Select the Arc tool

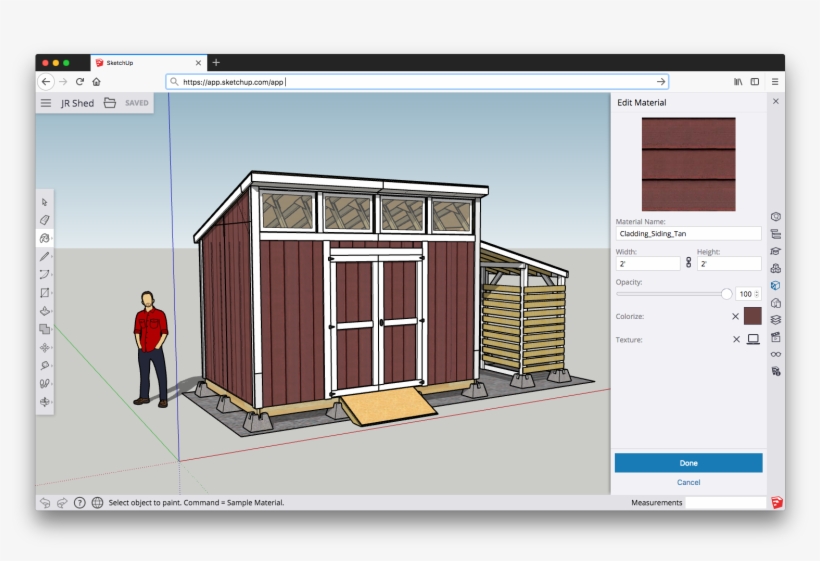44,274
